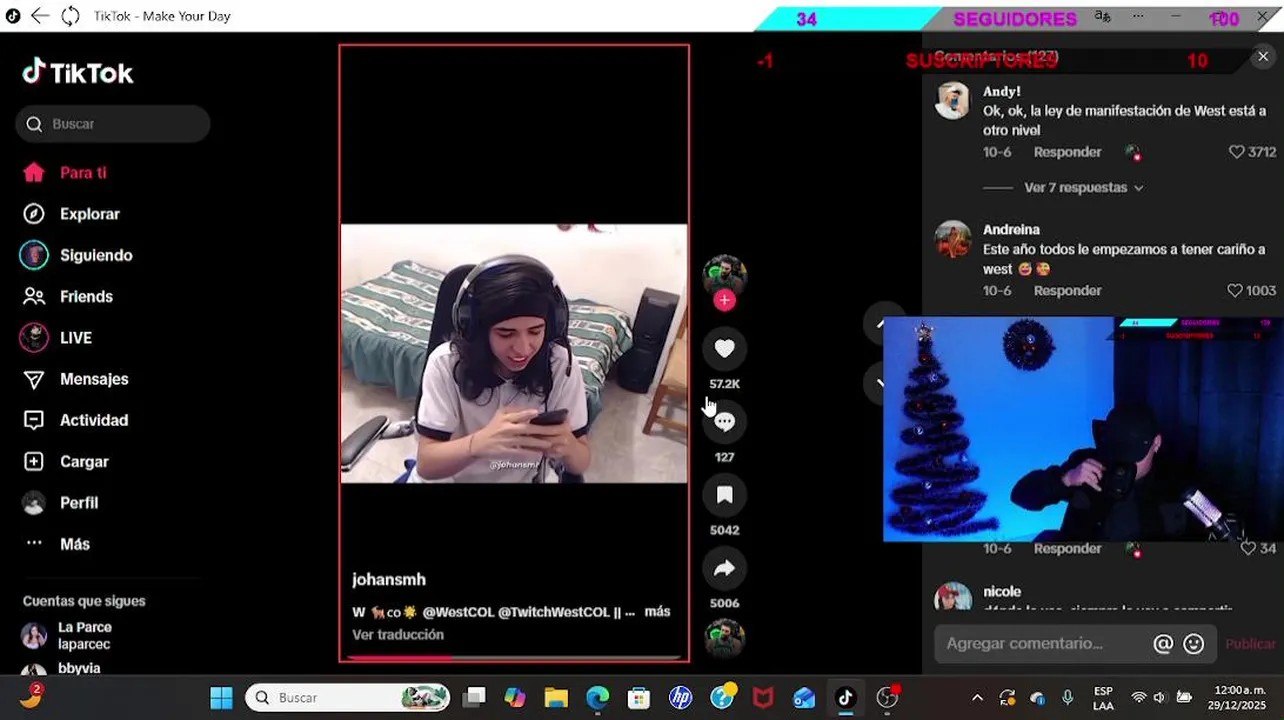This screenshot has height=720, width=1284.
Task: Like the video with the heart icon
Action: tap(724, 348)
